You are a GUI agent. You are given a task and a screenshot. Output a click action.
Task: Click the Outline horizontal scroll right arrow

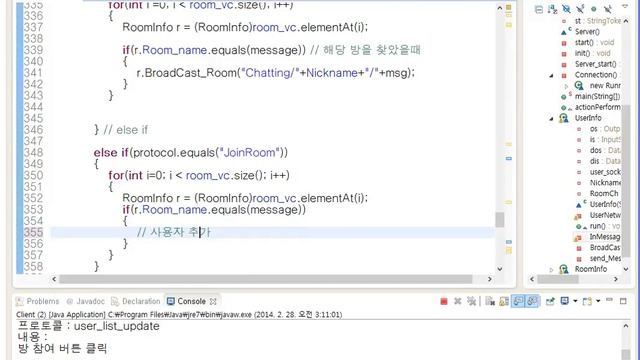tap(616, 279)
